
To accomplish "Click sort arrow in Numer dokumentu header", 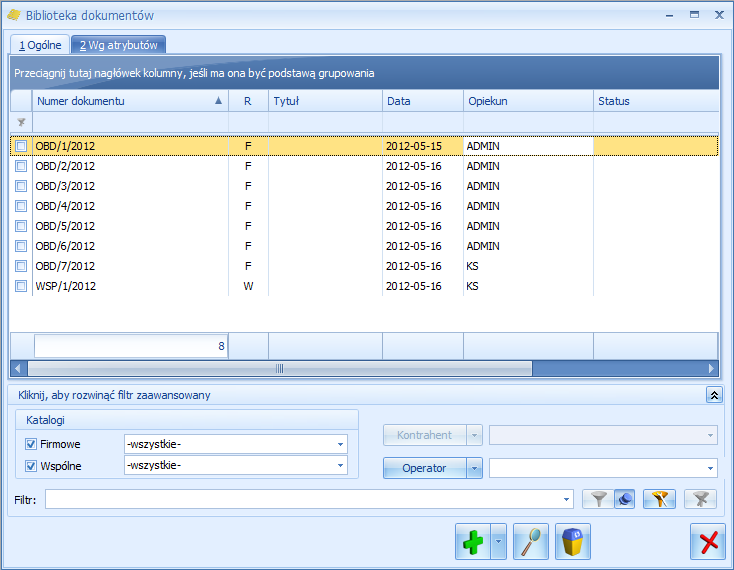I will click(x=218, y=101).
